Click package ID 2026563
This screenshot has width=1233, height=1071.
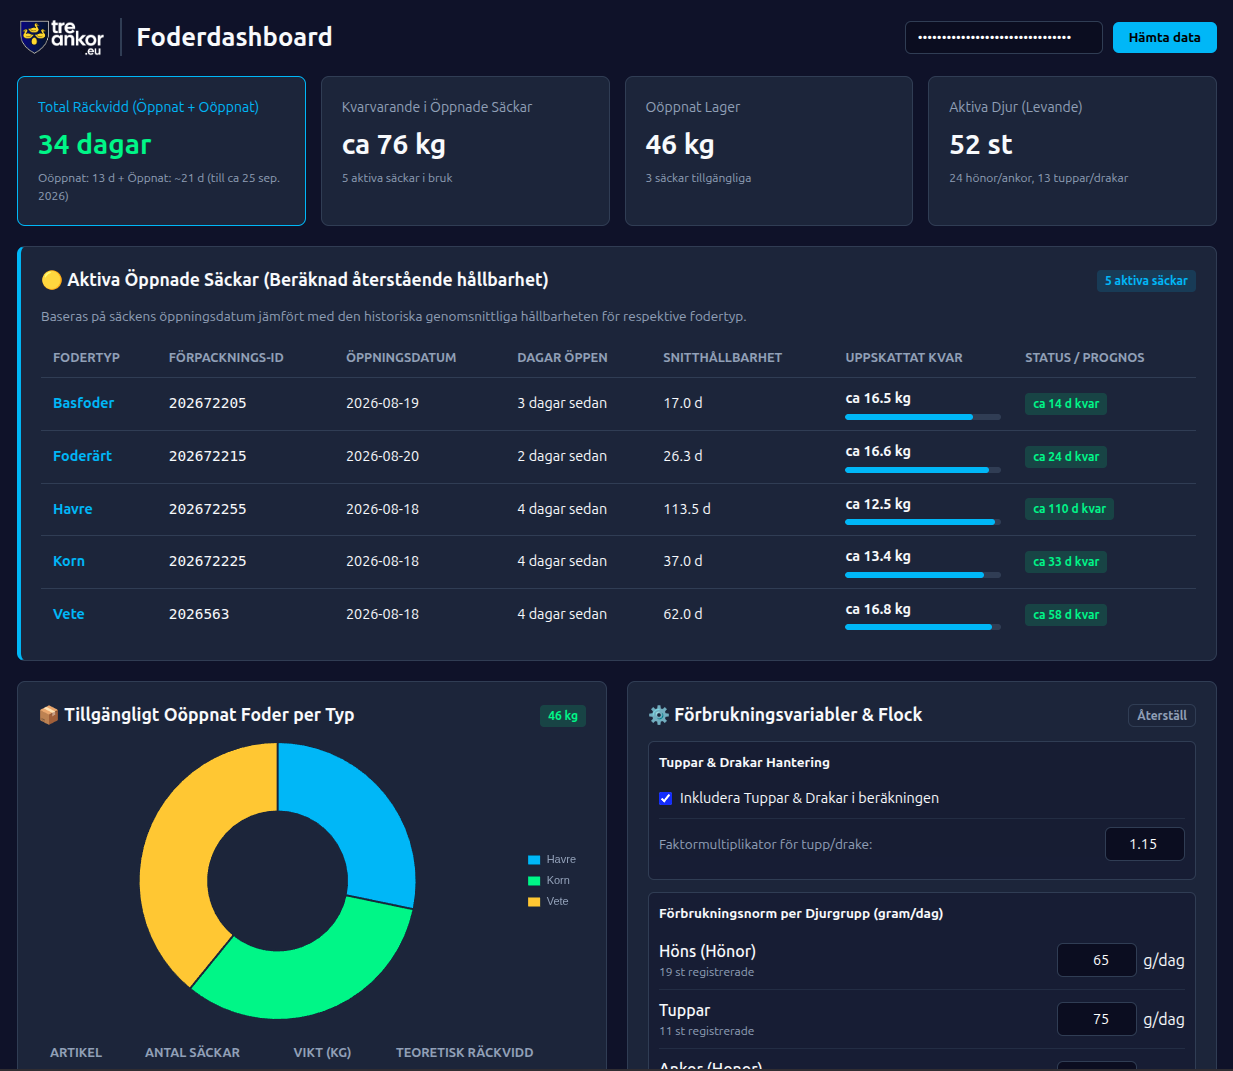(x=199, y=614)
